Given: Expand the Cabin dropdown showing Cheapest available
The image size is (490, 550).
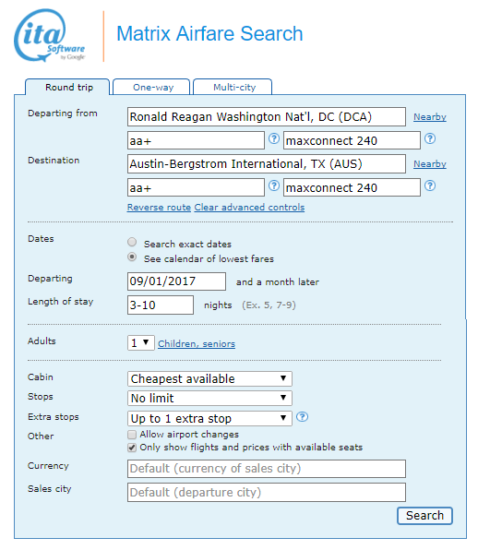Looking at the screenshot, I should point(209,379).
